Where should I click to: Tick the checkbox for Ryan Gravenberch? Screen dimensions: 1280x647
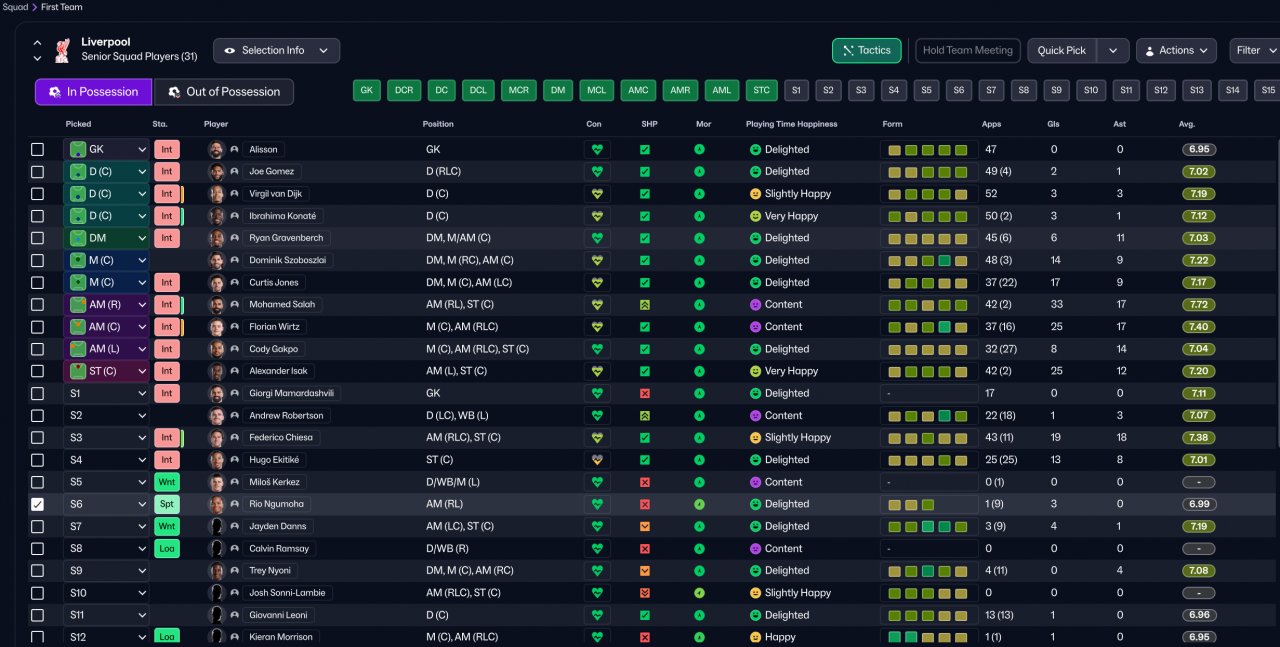pyautogui.click(x=38, y=238)
